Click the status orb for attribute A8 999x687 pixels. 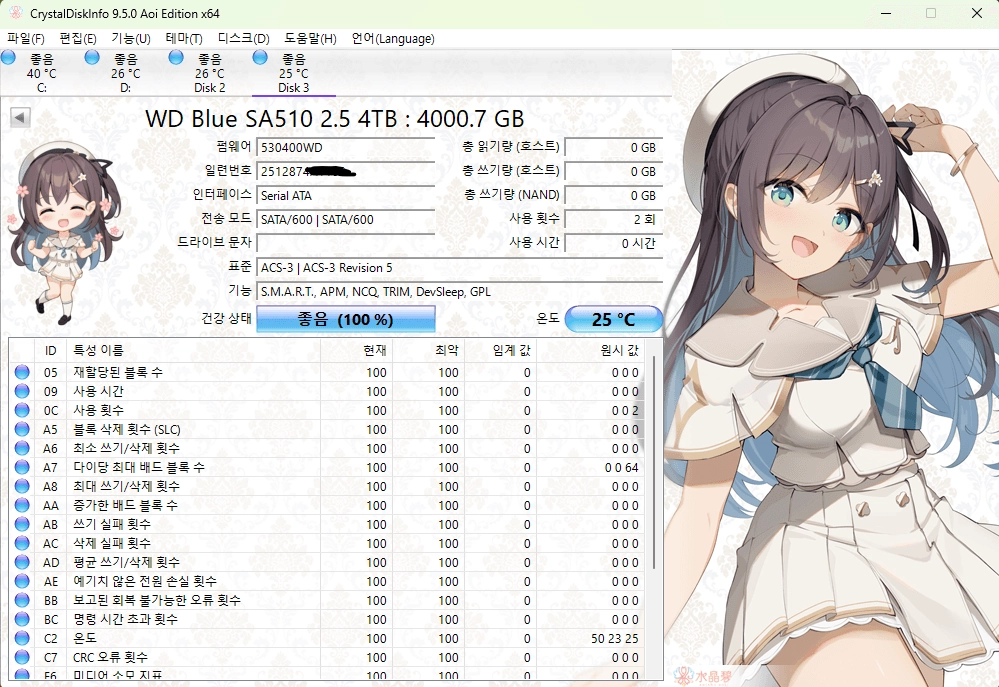tap(22, 486)
